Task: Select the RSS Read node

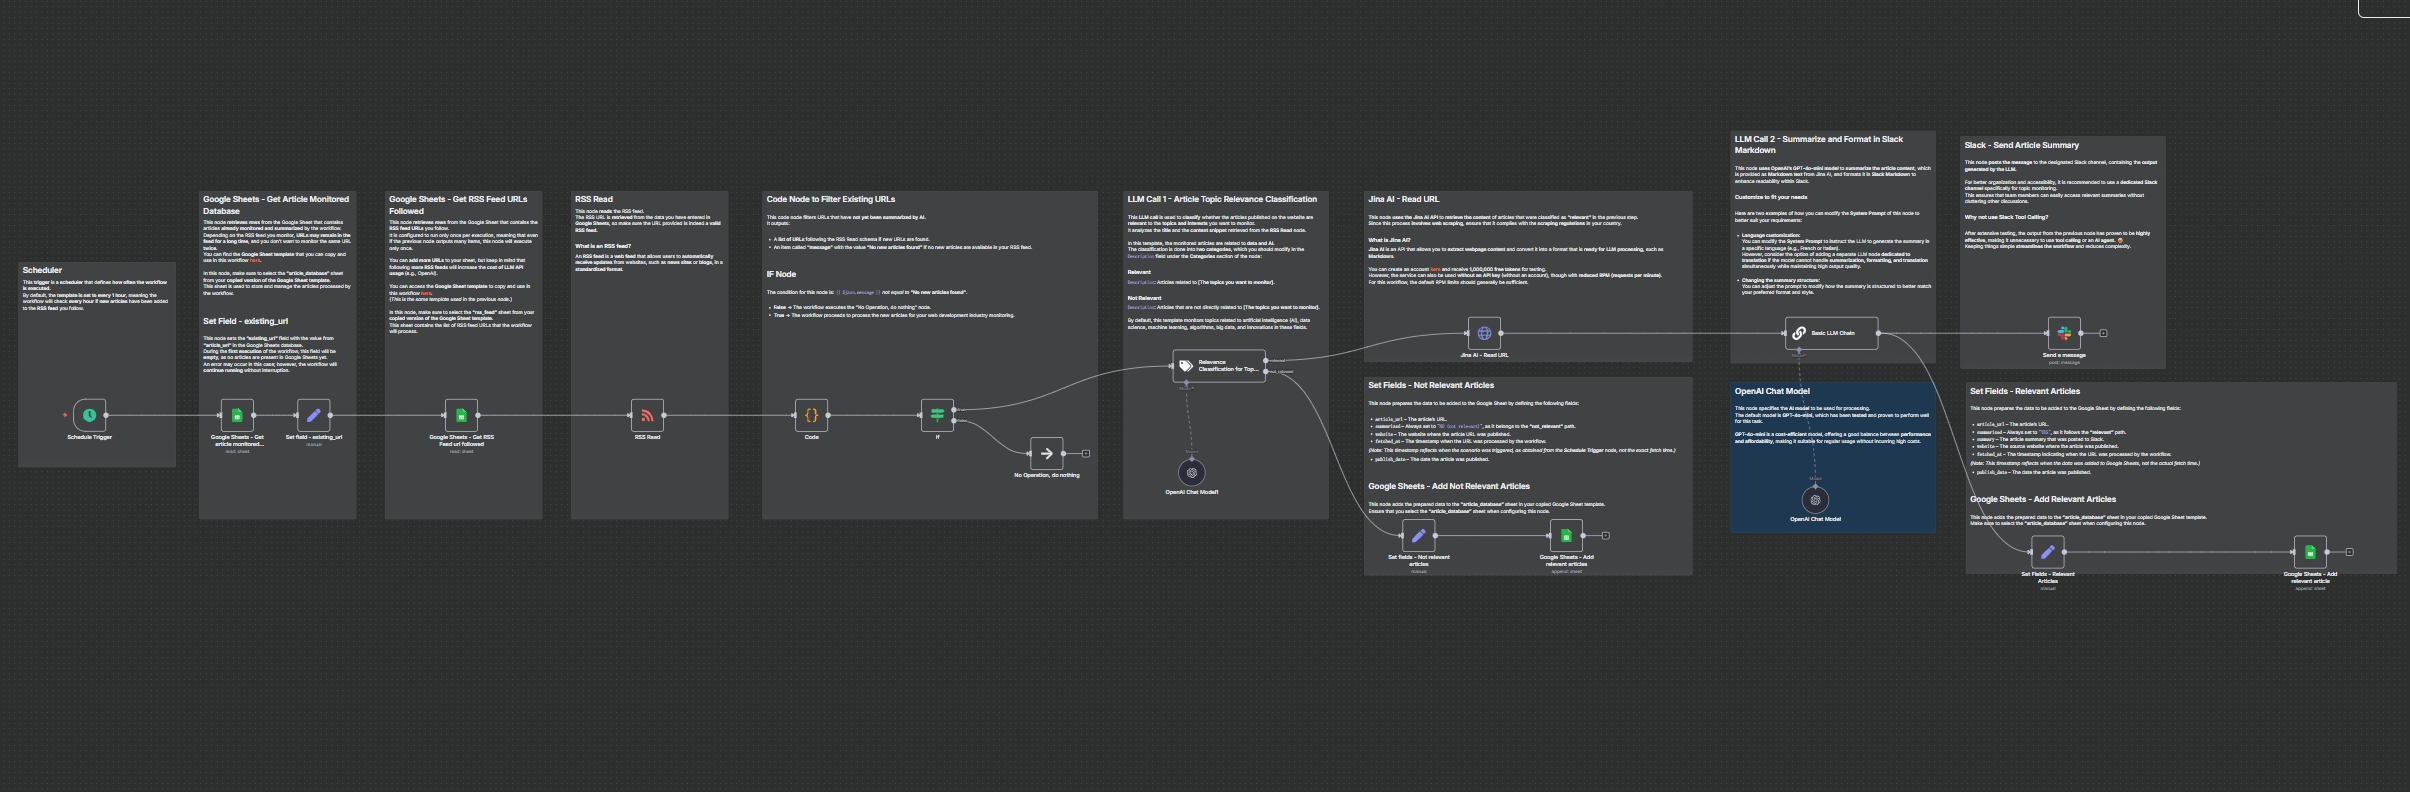Action: 647,415
